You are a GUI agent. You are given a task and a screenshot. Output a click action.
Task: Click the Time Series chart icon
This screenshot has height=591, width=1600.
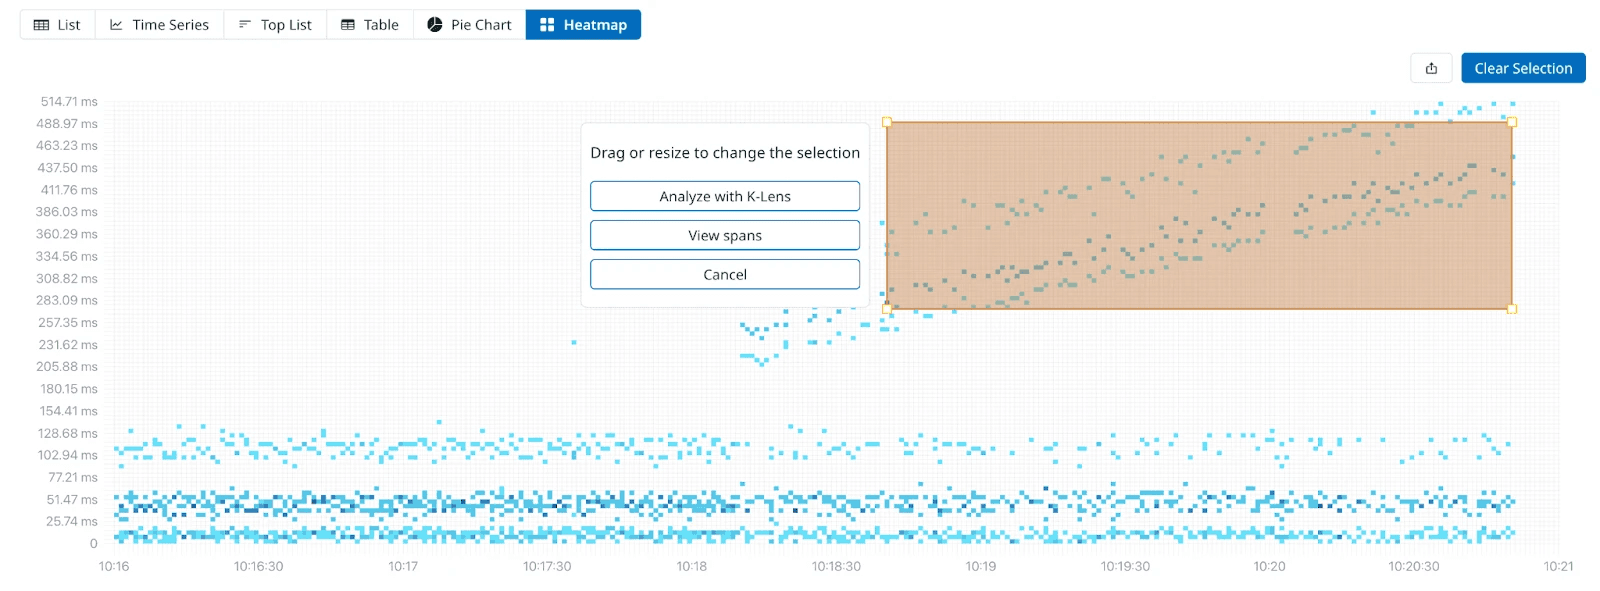click(116, 25)
